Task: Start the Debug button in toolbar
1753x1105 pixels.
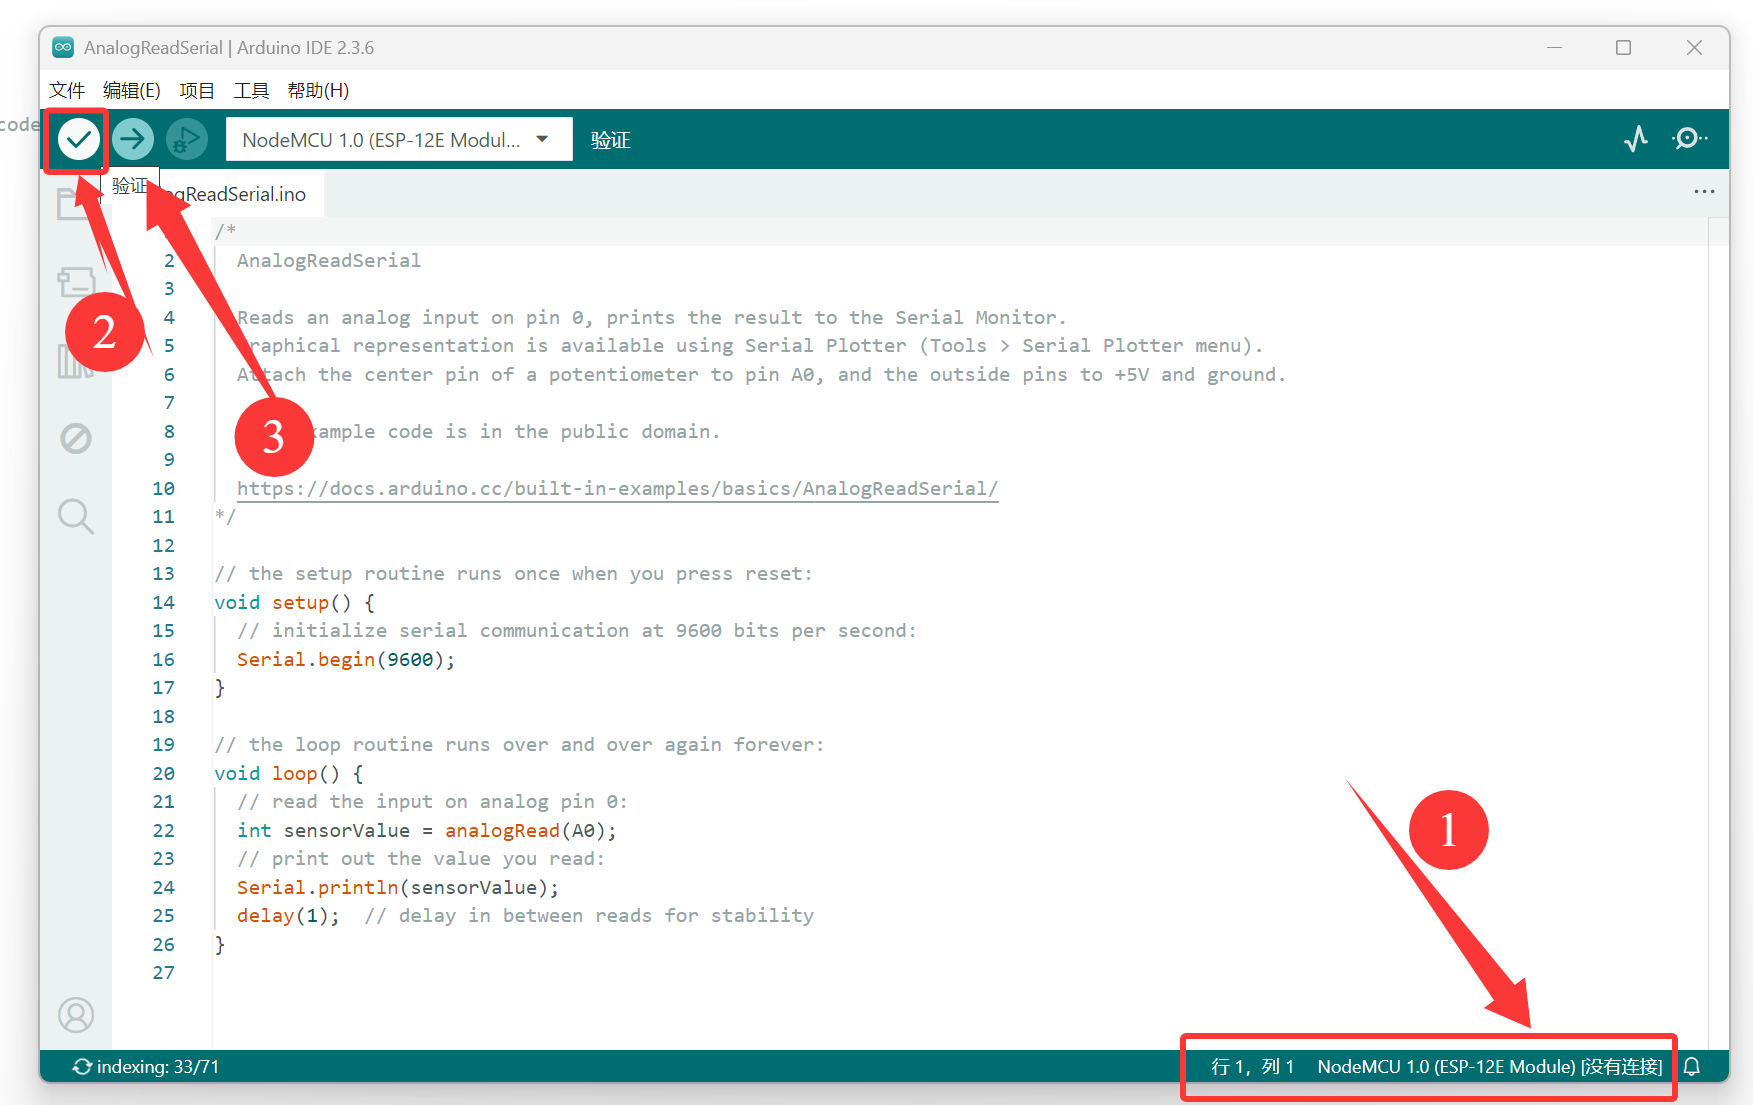Action: (186, 139)
